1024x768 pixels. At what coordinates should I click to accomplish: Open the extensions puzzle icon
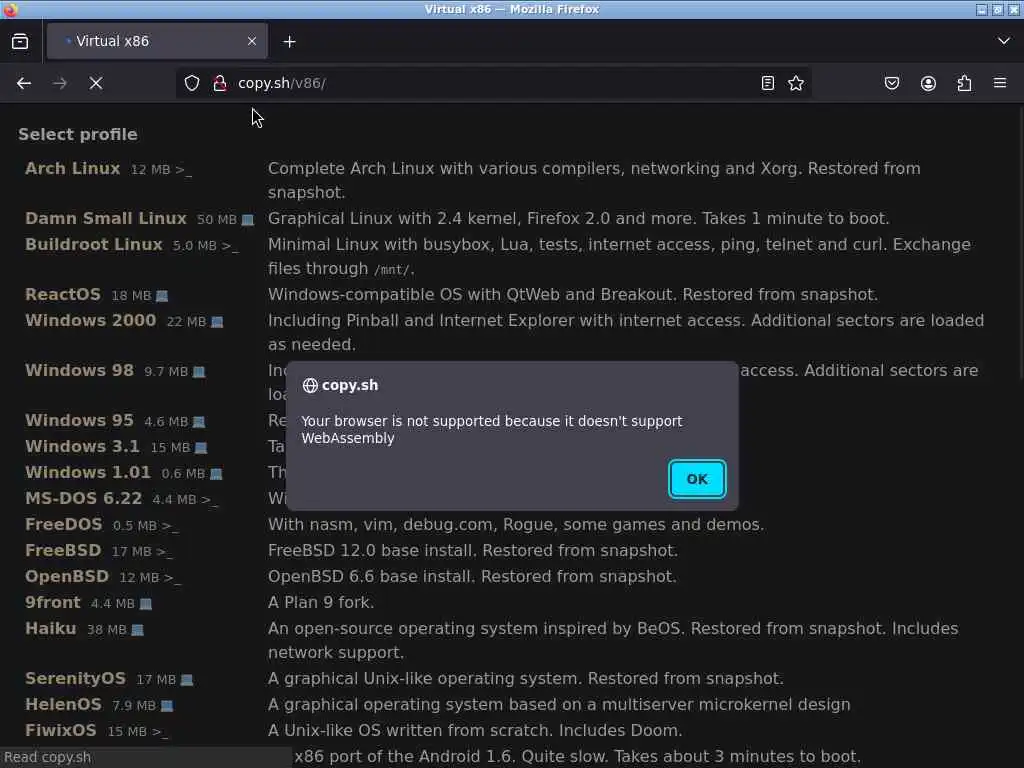(x=965, y=83)
